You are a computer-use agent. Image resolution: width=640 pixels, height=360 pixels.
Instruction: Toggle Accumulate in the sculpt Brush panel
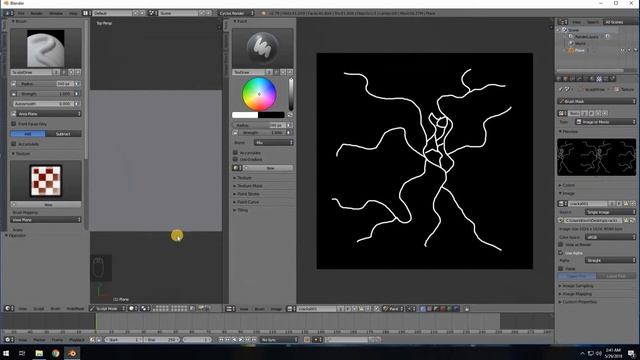click(14, 144)
